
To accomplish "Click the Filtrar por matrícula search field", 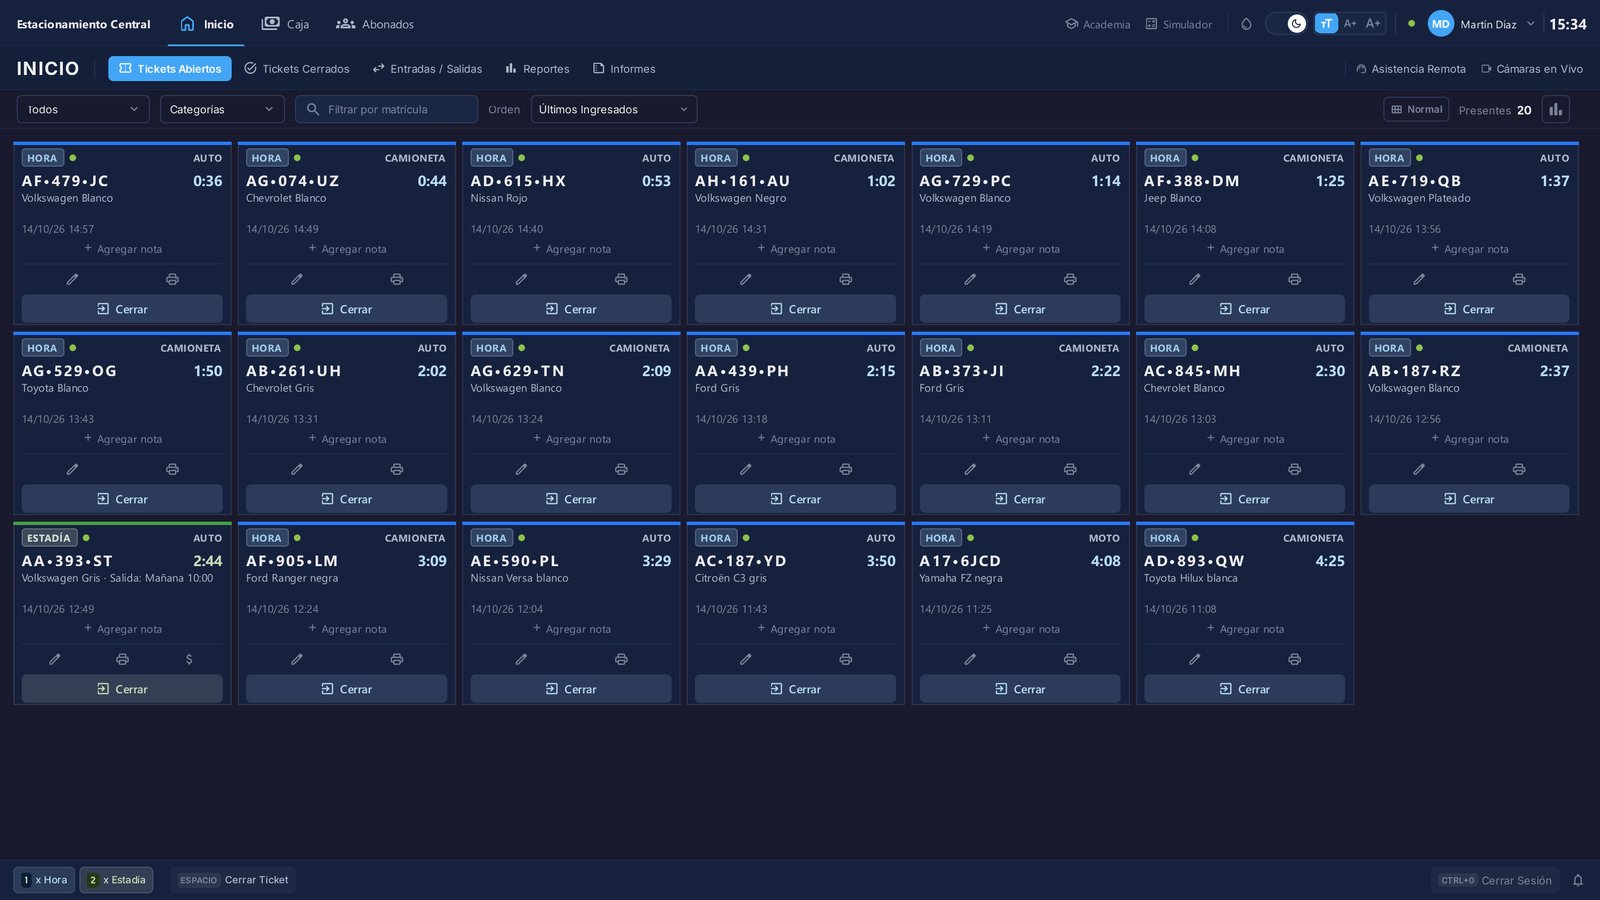I will [386, 109].
